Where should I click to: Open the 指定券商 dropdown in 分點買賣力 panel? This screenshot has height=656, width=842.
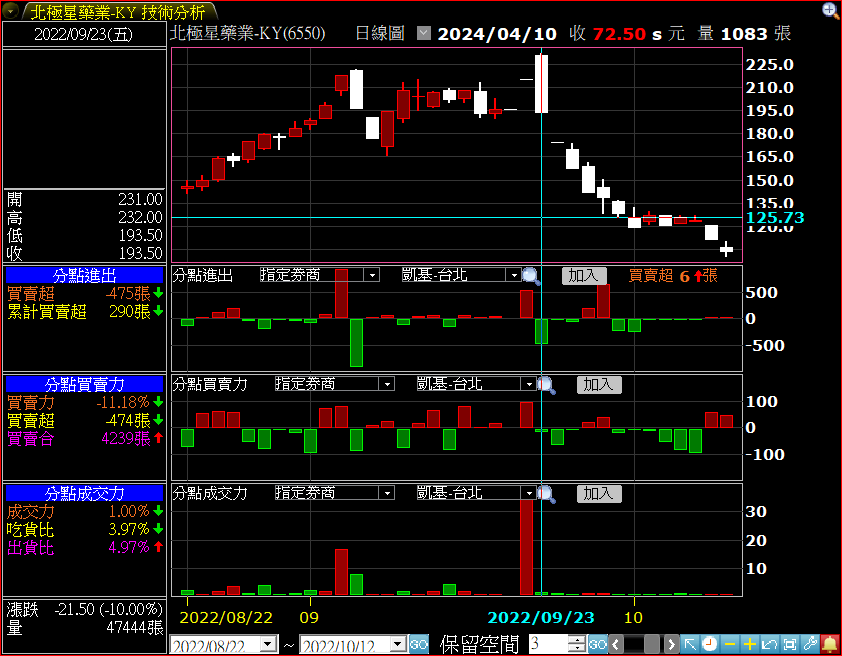coord(386,384)
